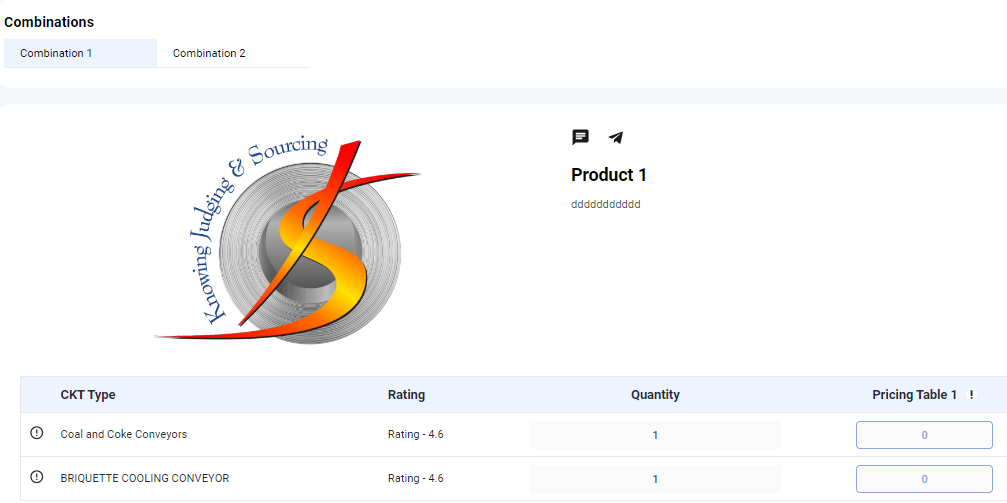Click the comment message icon above Product 1
The width and height of the screenshot is (1007, 503).
click(x=581, y=137)
